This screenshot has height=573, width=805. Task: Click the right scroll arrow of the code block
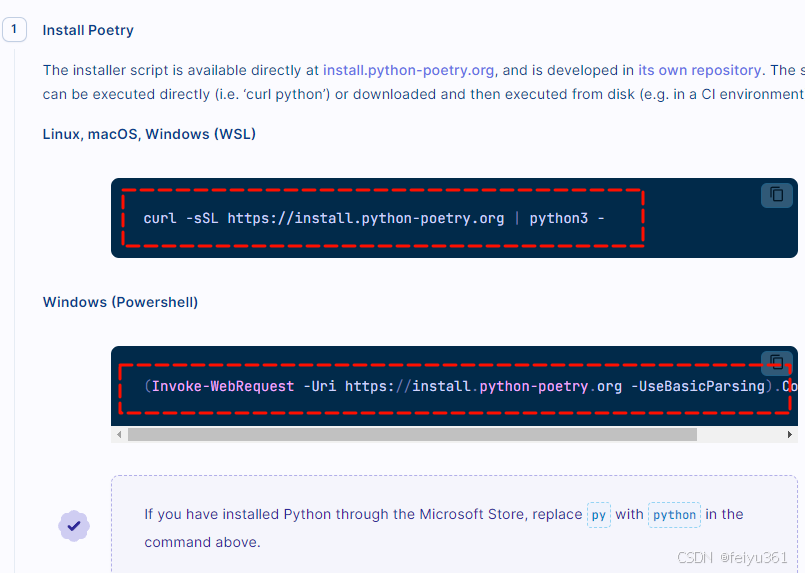(x=790, y=434)
